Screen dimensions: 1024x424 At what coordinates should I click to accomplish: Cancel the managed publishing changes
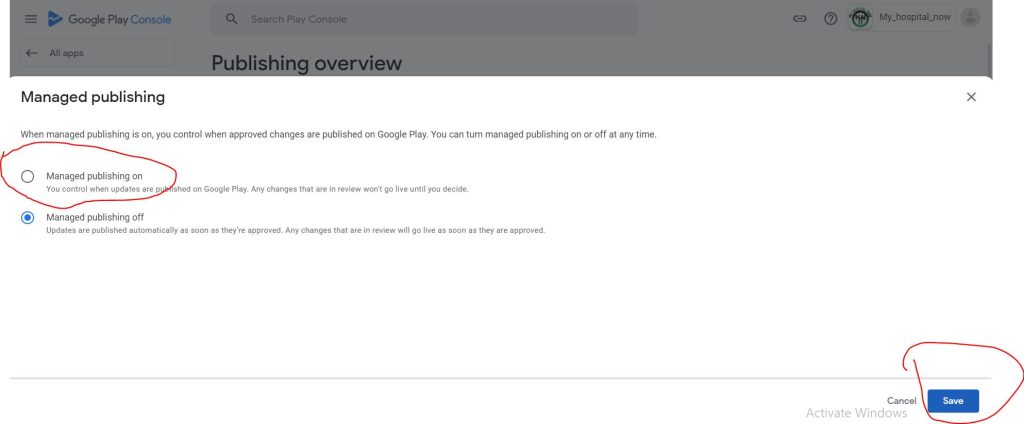[x=901, y=401]
